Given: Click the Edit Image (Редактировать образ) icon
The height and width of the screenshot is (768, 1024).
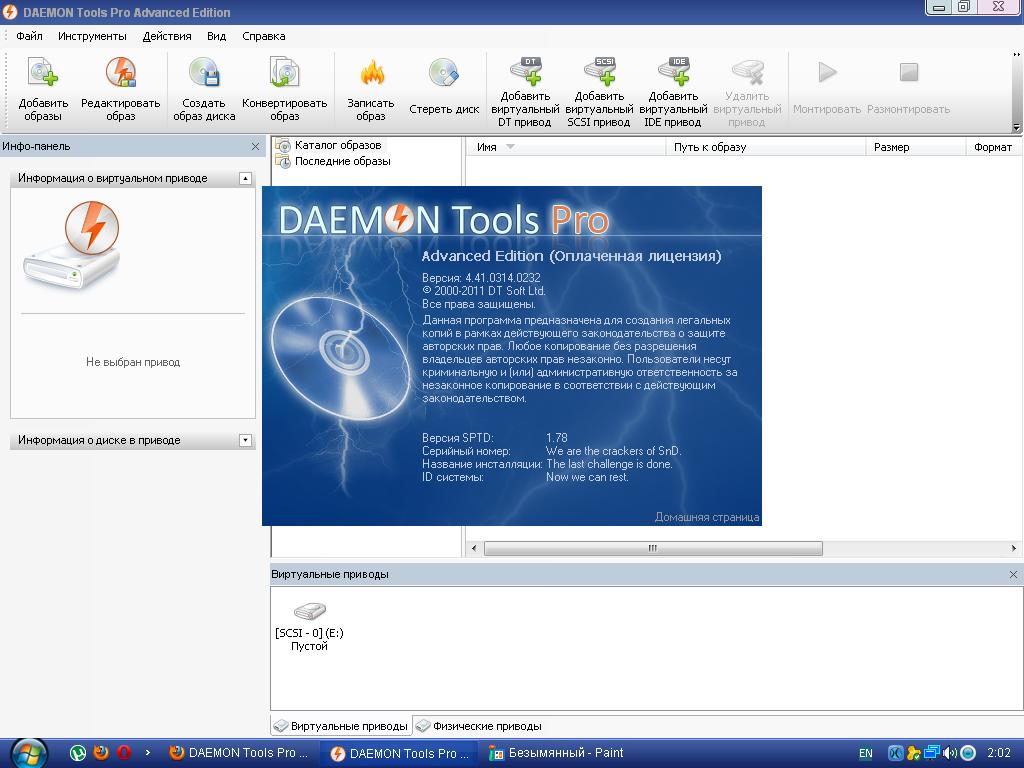Looking at the screenshot, I should pyautogui.click(x=120, y=75).
